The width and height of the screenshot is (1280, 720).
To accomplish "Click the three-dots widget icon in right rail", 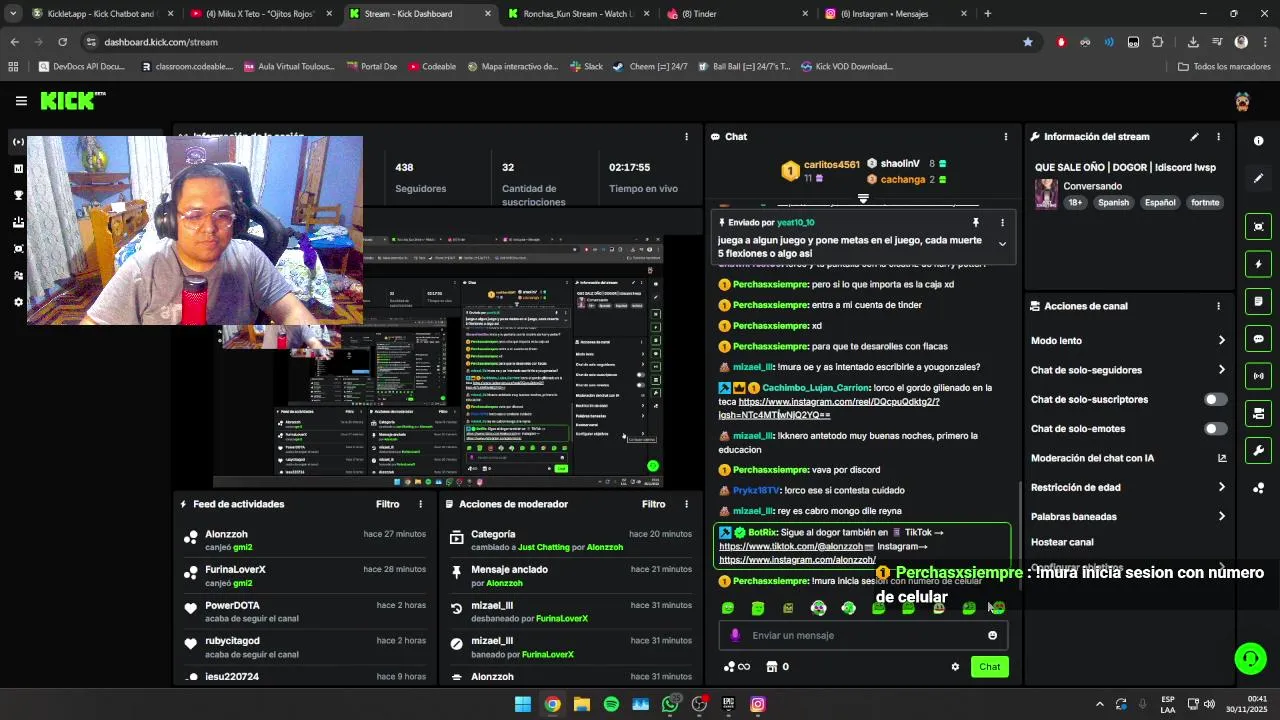I will (x=1259, y=488).
